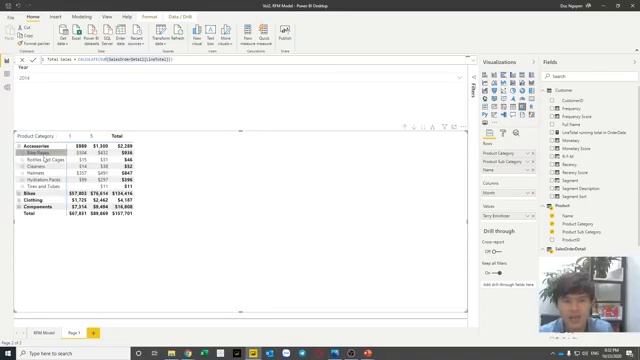
Task: Open the View ribbon tab
Action: (x=107, y=17)
